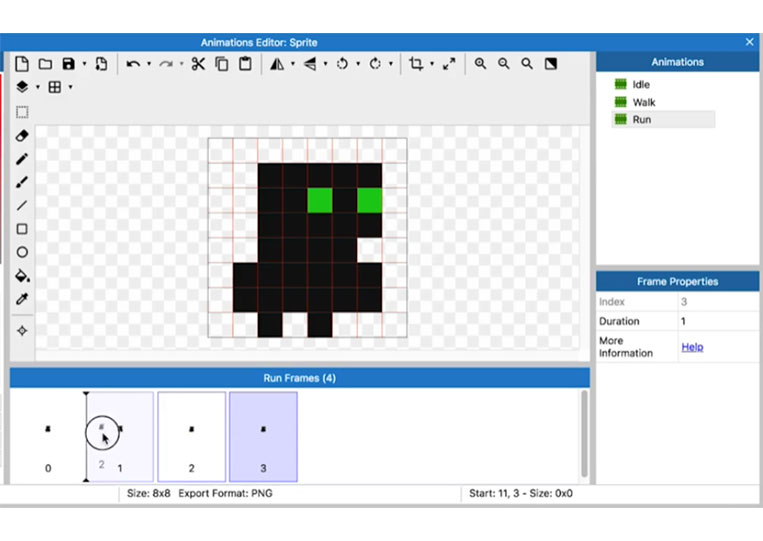The image size is (763, 541).
Task: Select the Ellipse shape tool
Action: pyautogui.click(x=22, y=252)
